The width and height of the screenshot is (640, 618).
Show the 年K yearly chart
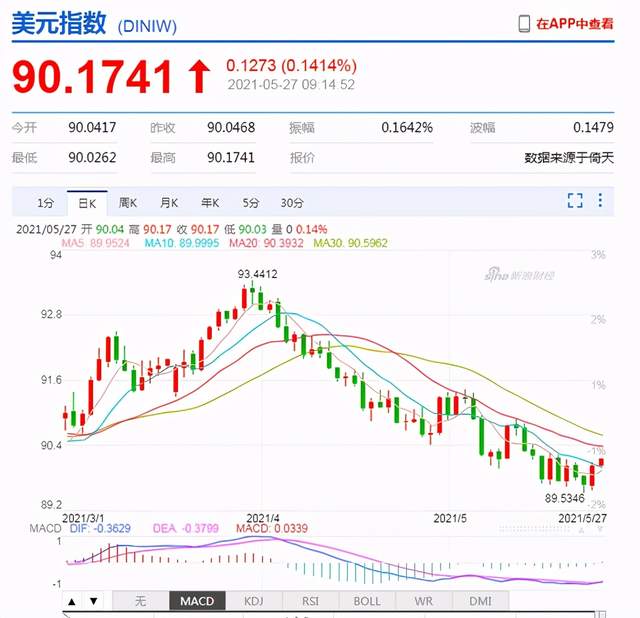(209, 202)
